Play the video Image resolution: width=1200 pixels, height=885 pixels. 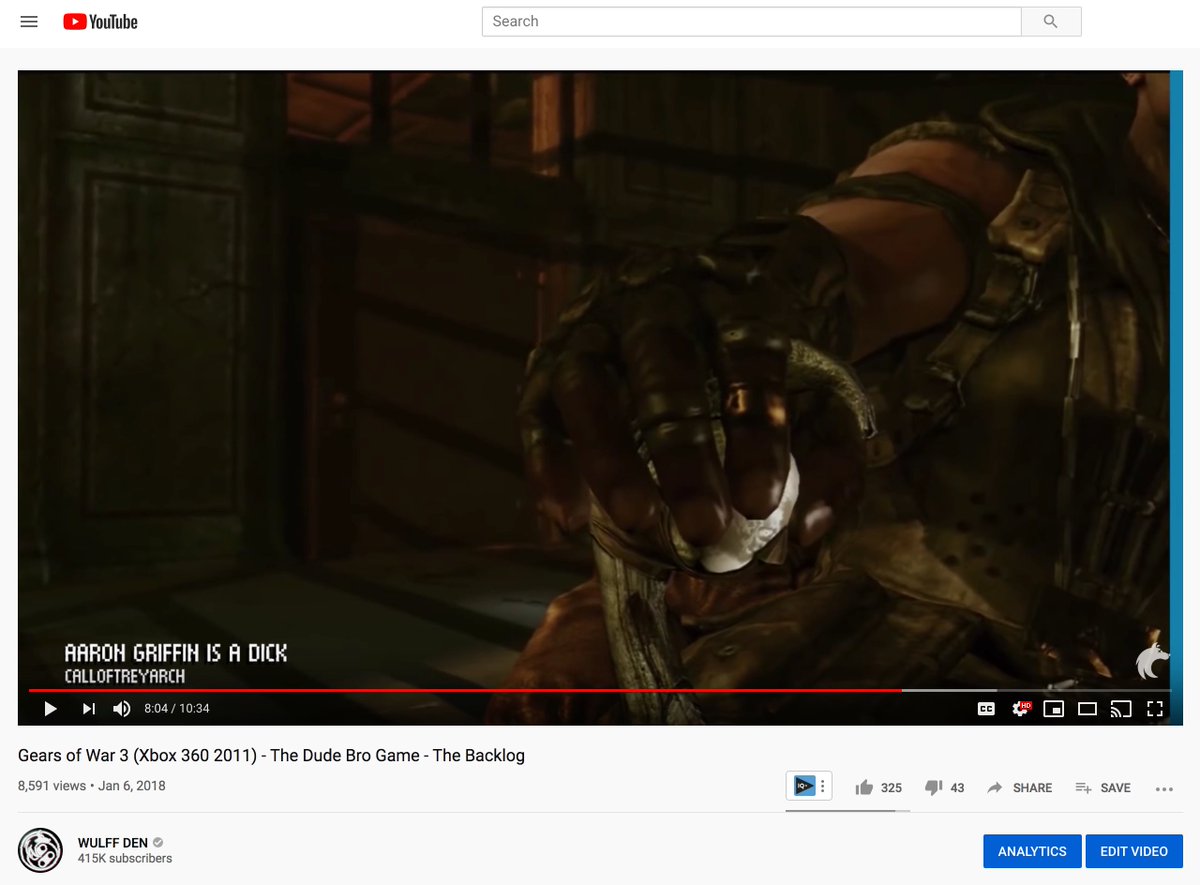(x=50, y=709)
